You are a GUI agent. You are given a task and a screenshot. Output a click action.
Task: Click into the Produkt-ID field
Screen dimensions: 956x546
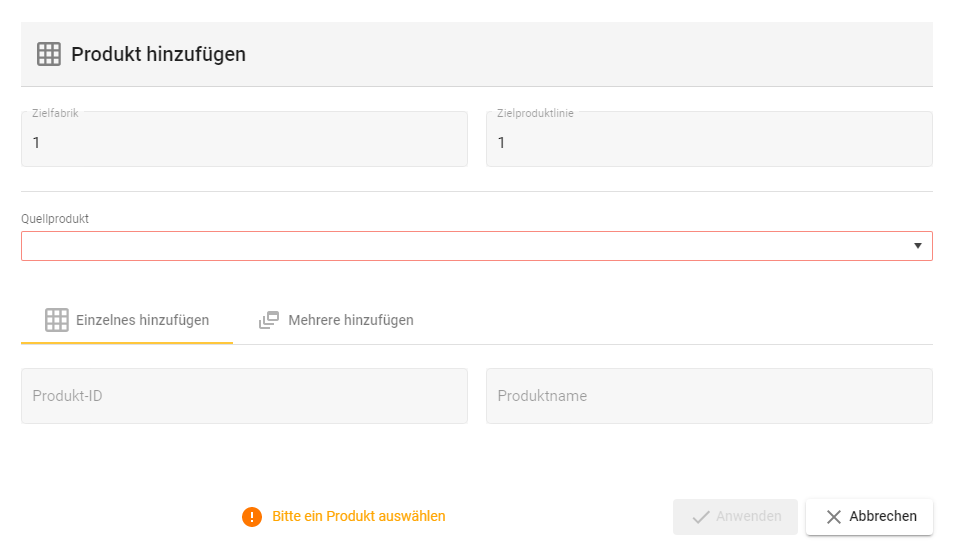coord(244,396)
